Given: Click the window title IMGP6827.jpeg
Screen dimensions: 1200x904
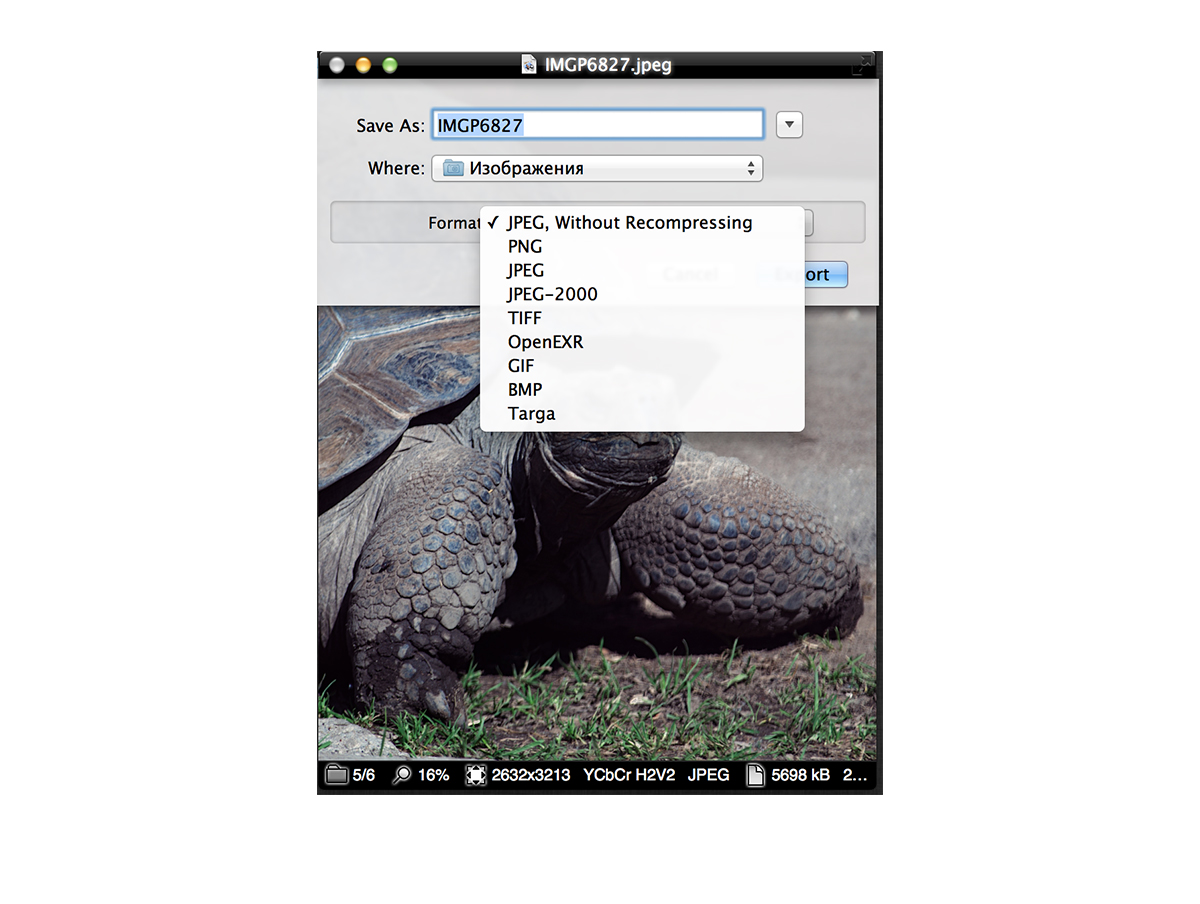Looking at the screenshot, I should [608, 65].
